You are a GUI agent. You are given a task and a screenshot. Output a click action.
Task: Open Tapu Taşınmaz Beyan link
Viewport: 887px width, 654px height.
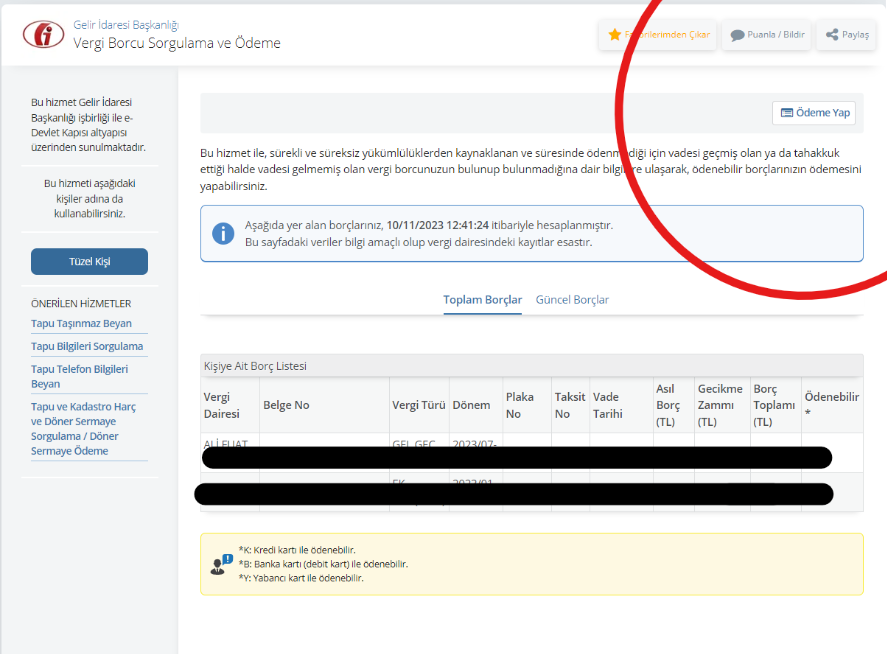click(x=81, y=324)
